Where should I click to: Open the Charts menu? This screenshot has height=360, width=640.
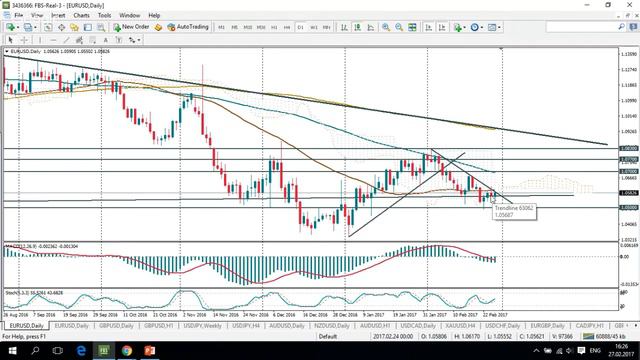tap(82, 15)
